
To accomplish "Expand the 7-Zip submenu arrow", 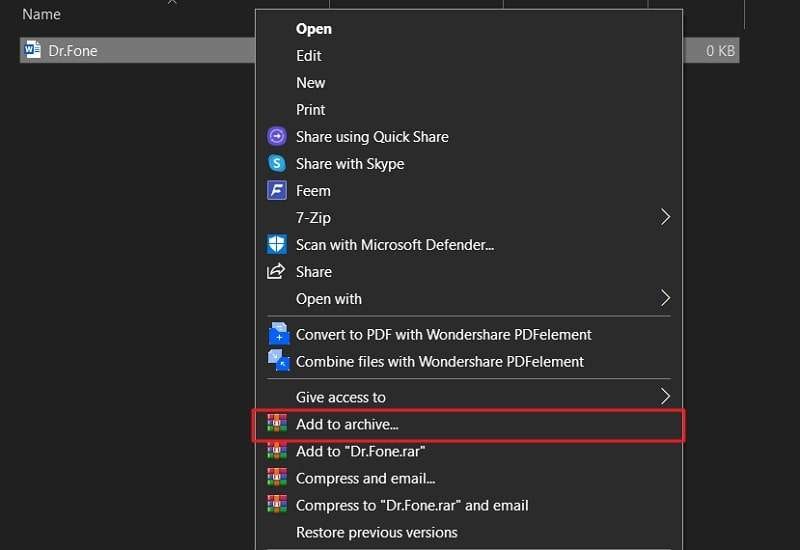I will [x=665, y=217].
